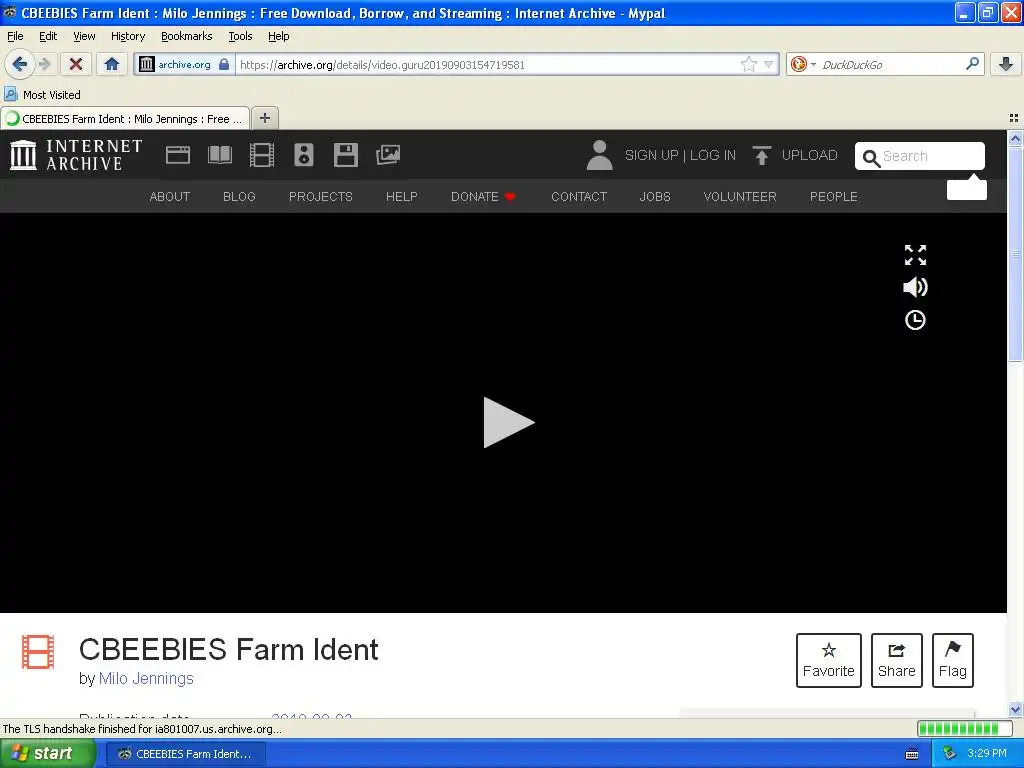Open the PROJECTS nav link
Image resolution: width=1024 pixels, height=768 pixels.
(321, 197)
